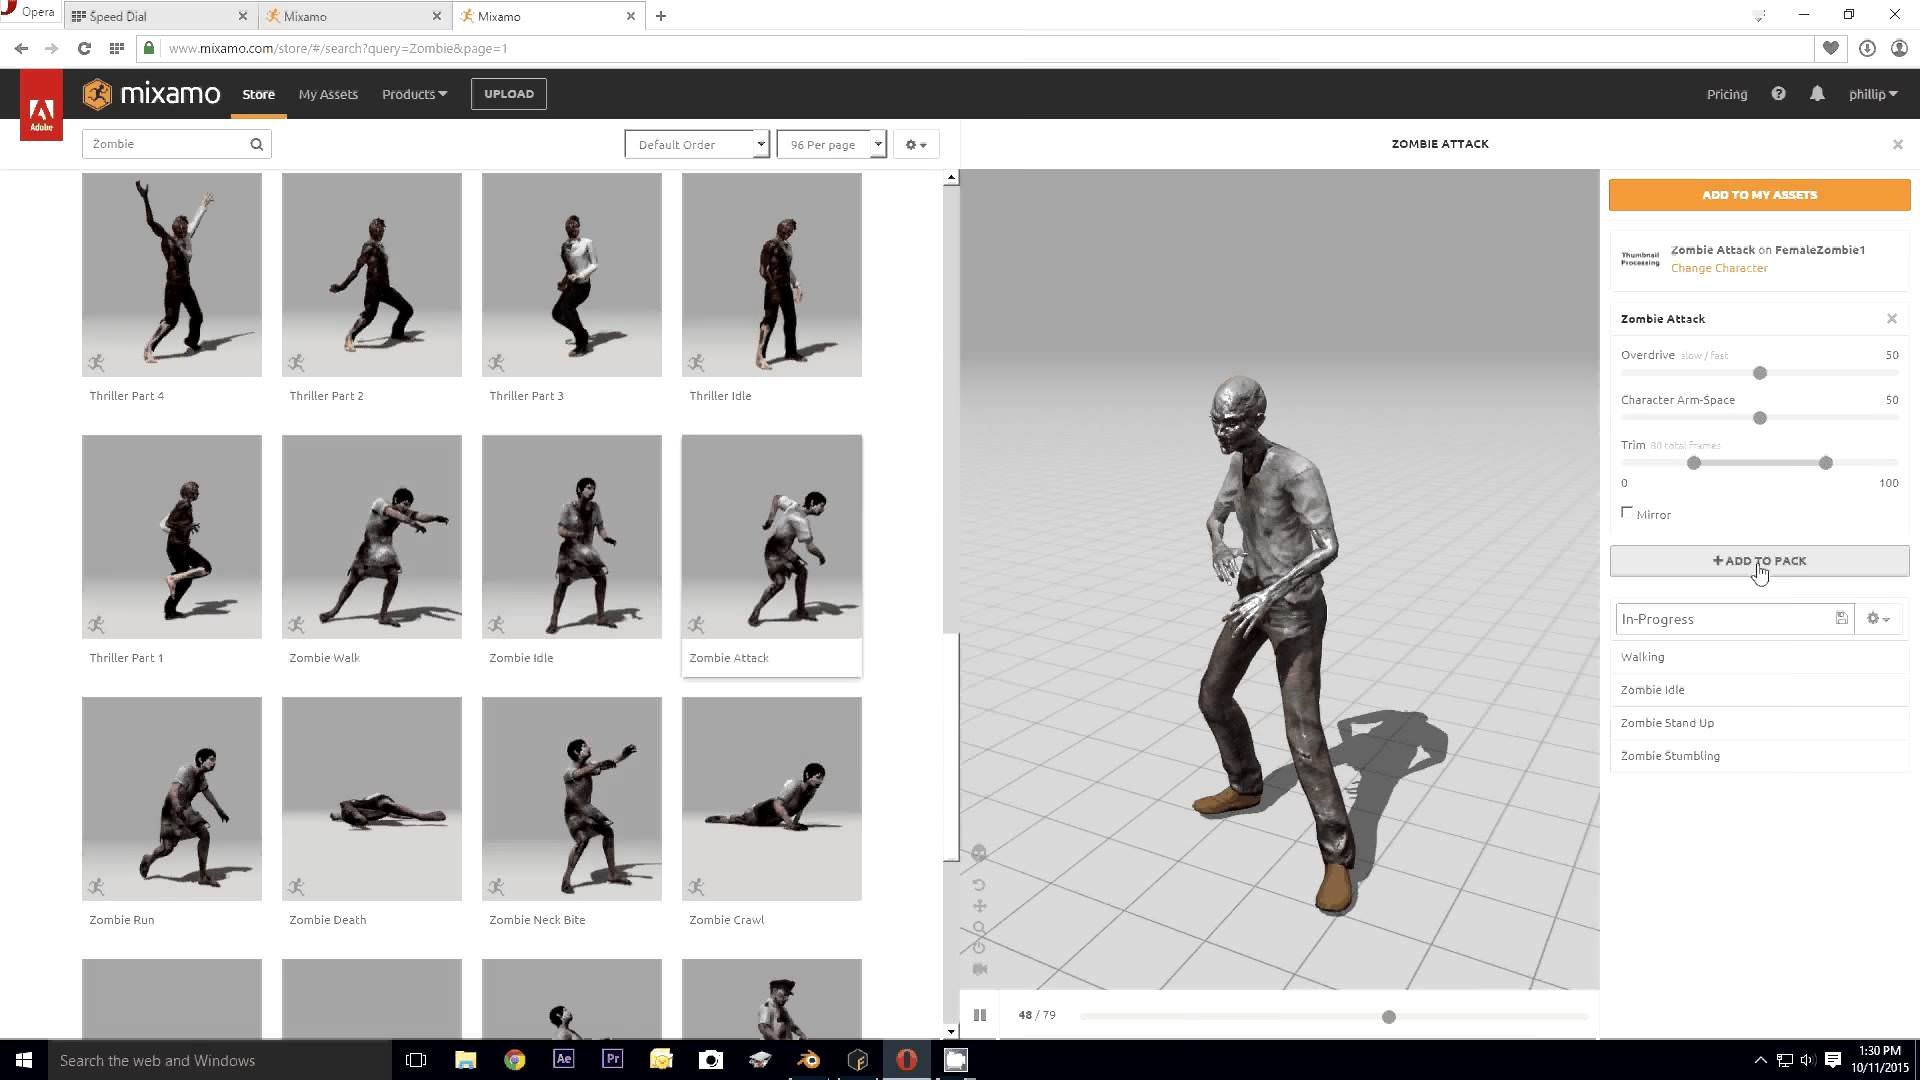The image size is (1920, 1080).
Task: Click the mixamo logo icon
Action: (97, 94)
